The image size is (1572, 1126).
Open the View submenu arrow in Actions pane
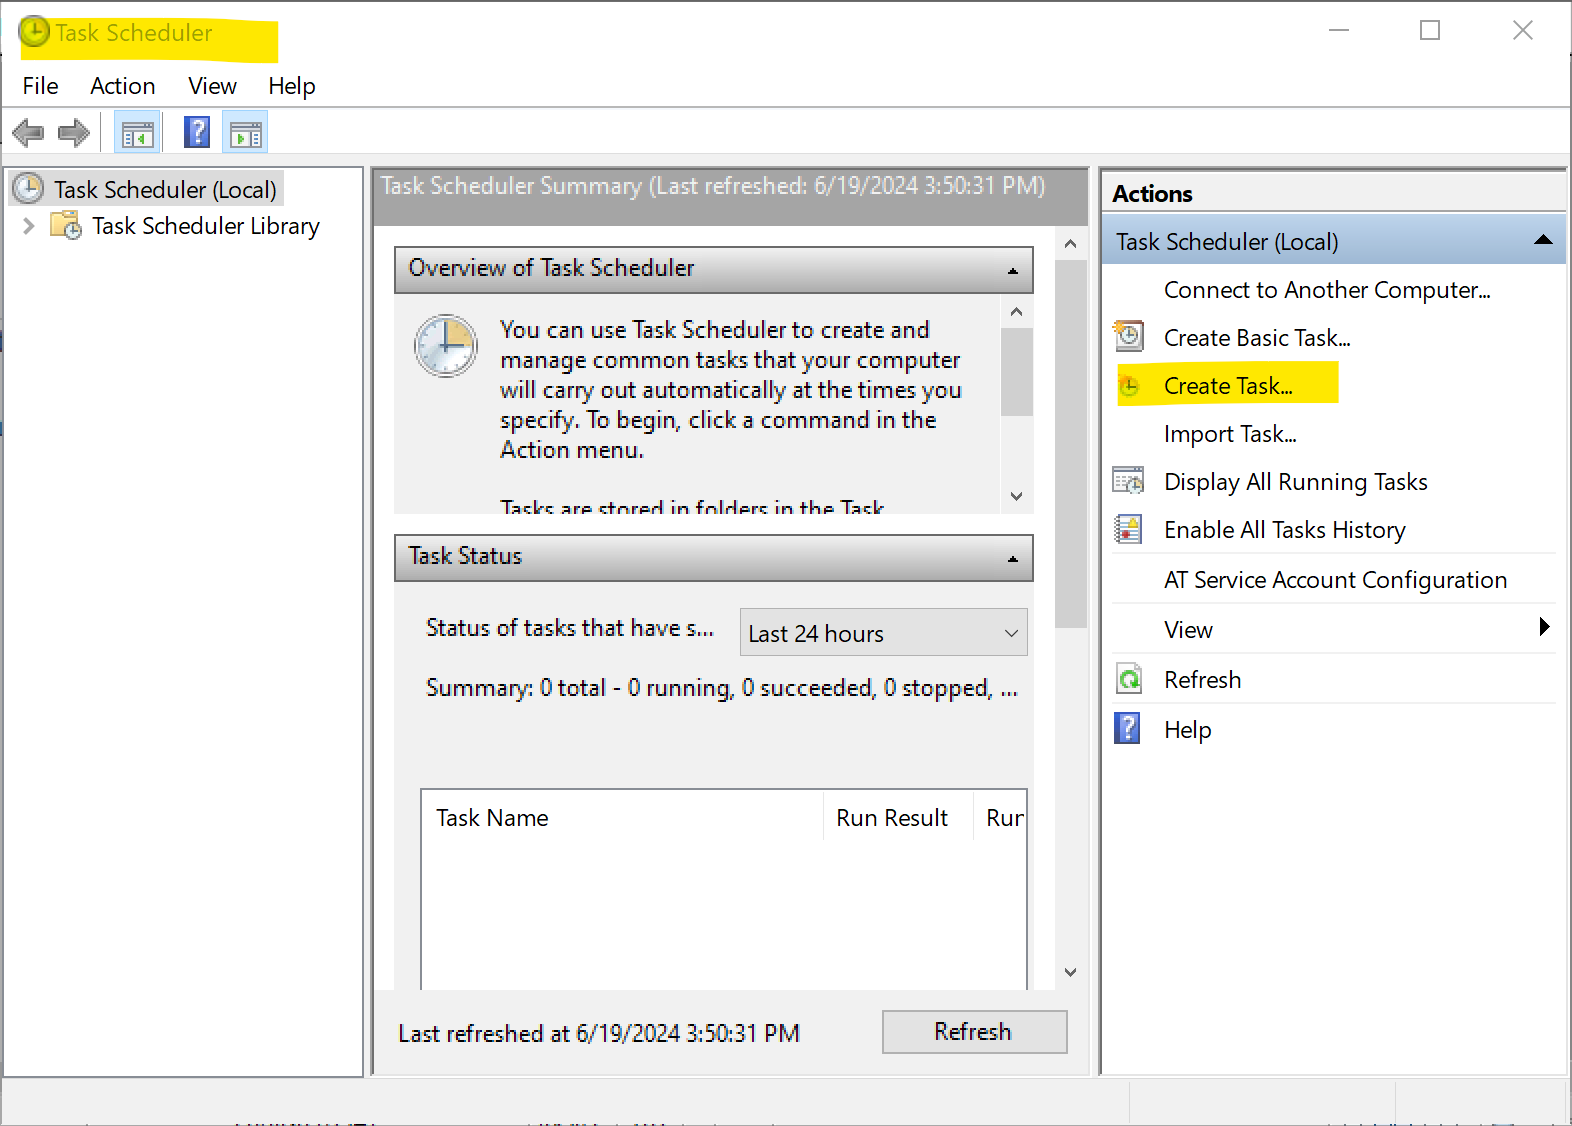point(1544,627)
